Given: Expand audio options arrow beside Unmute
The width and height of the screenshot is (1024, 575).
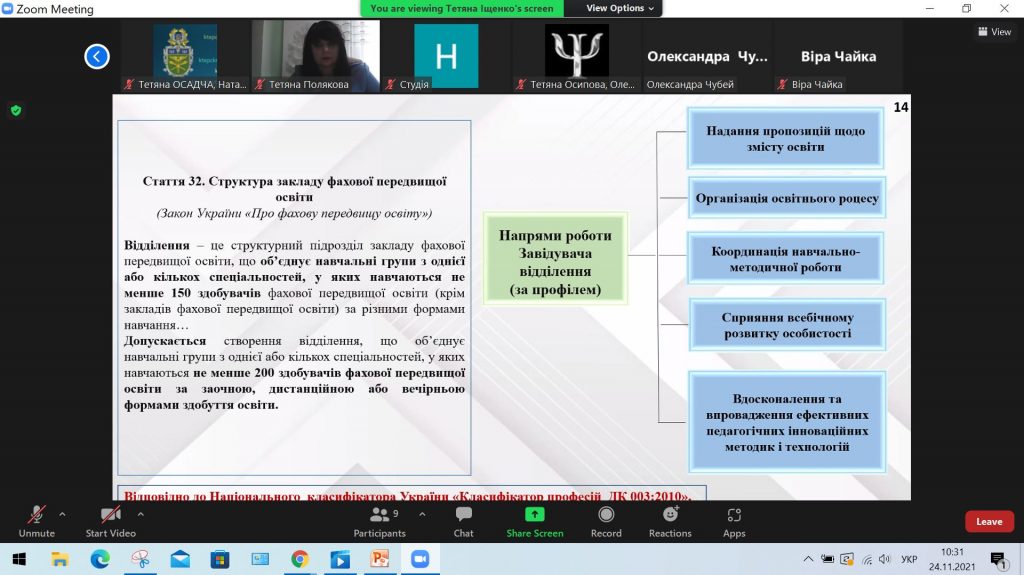Looking at the screenshot, I should coord(62,514).
